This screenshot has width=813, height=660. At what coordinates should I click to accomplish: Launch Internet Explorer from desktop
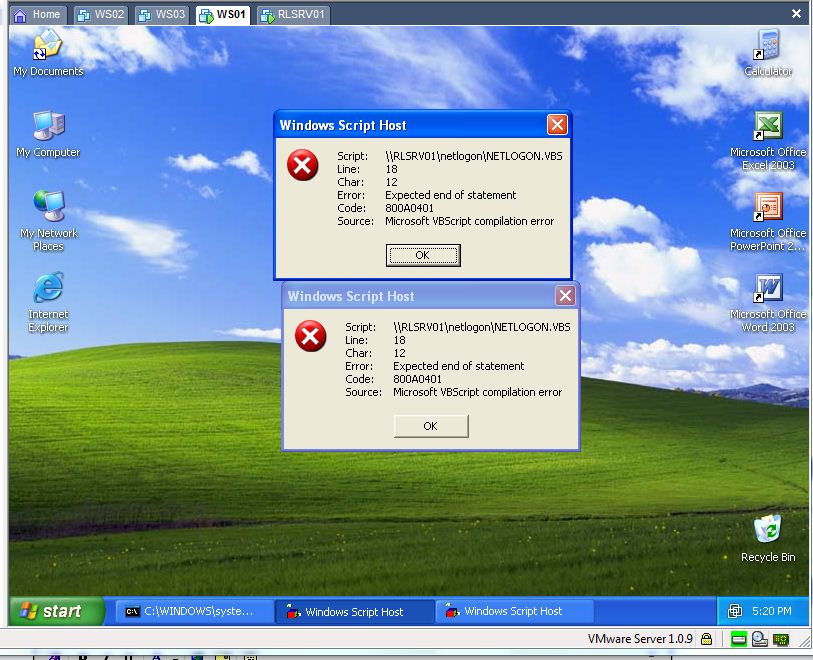pos(48,302)
